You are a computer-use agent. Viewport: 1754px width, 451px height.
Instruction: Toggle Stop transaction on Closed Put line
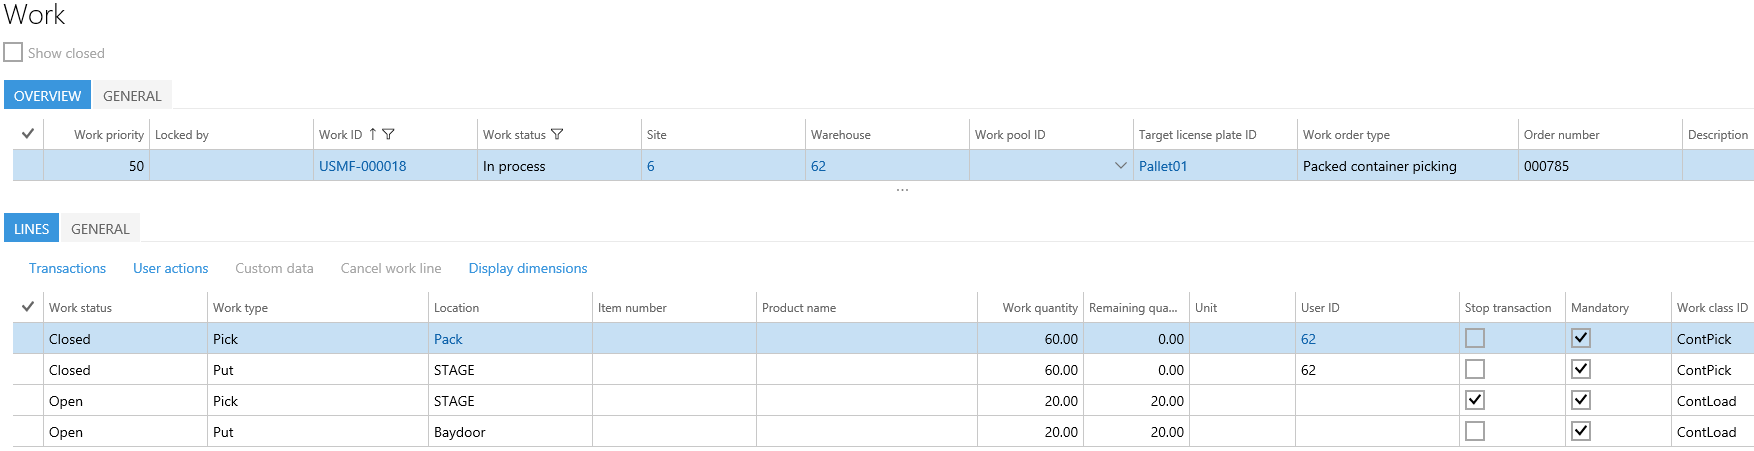(1474, 369)
